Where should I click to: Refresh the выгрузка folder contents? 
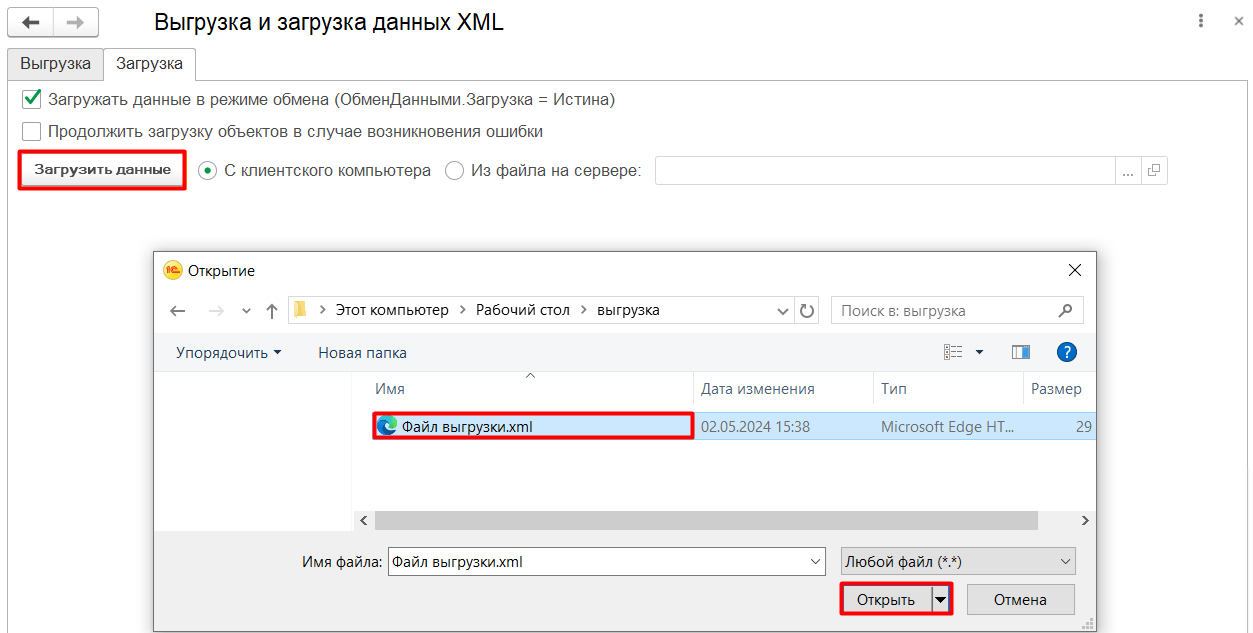click(808, 310)
